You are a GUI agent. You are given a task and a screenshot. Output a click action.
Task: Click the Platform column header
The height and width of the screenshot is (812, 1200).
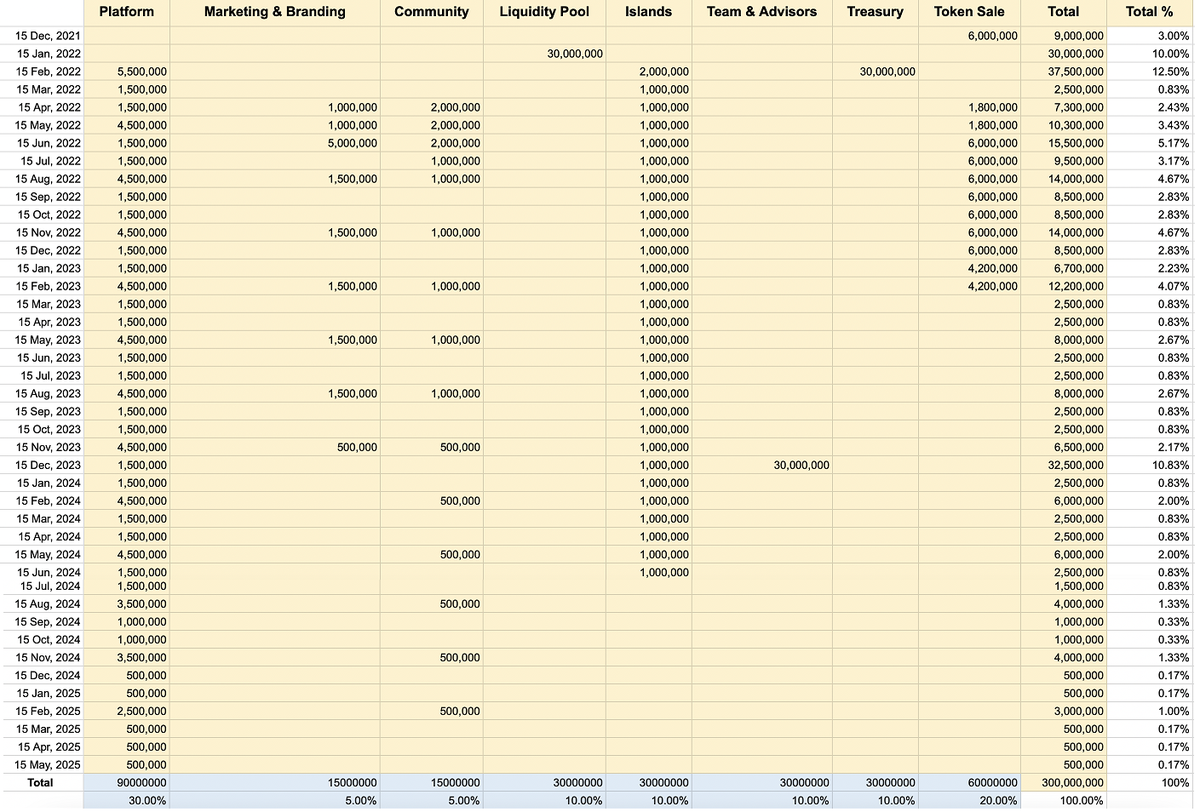click(126, 12)
